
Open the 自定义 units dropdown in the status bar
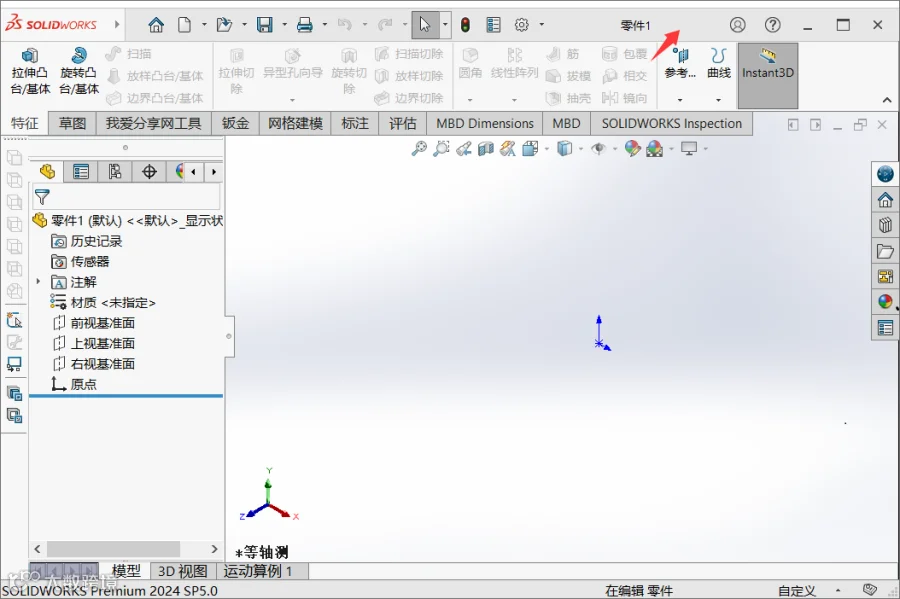[x=838, y=590]
